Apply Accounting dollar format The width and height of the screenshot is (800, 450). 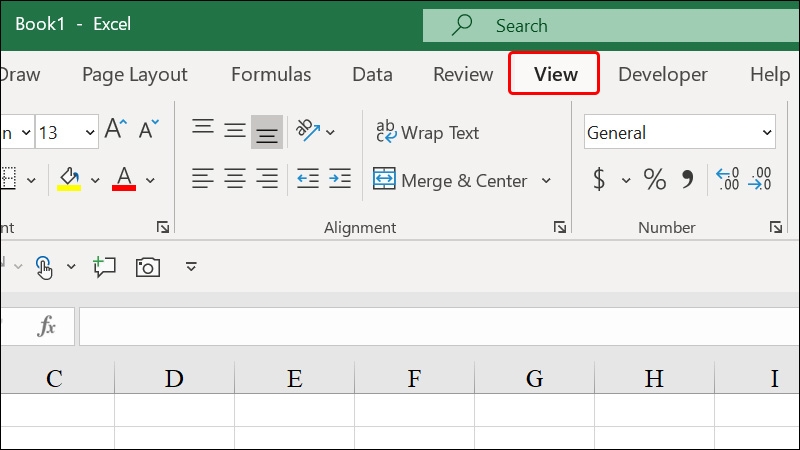click(x=599, y=179)
